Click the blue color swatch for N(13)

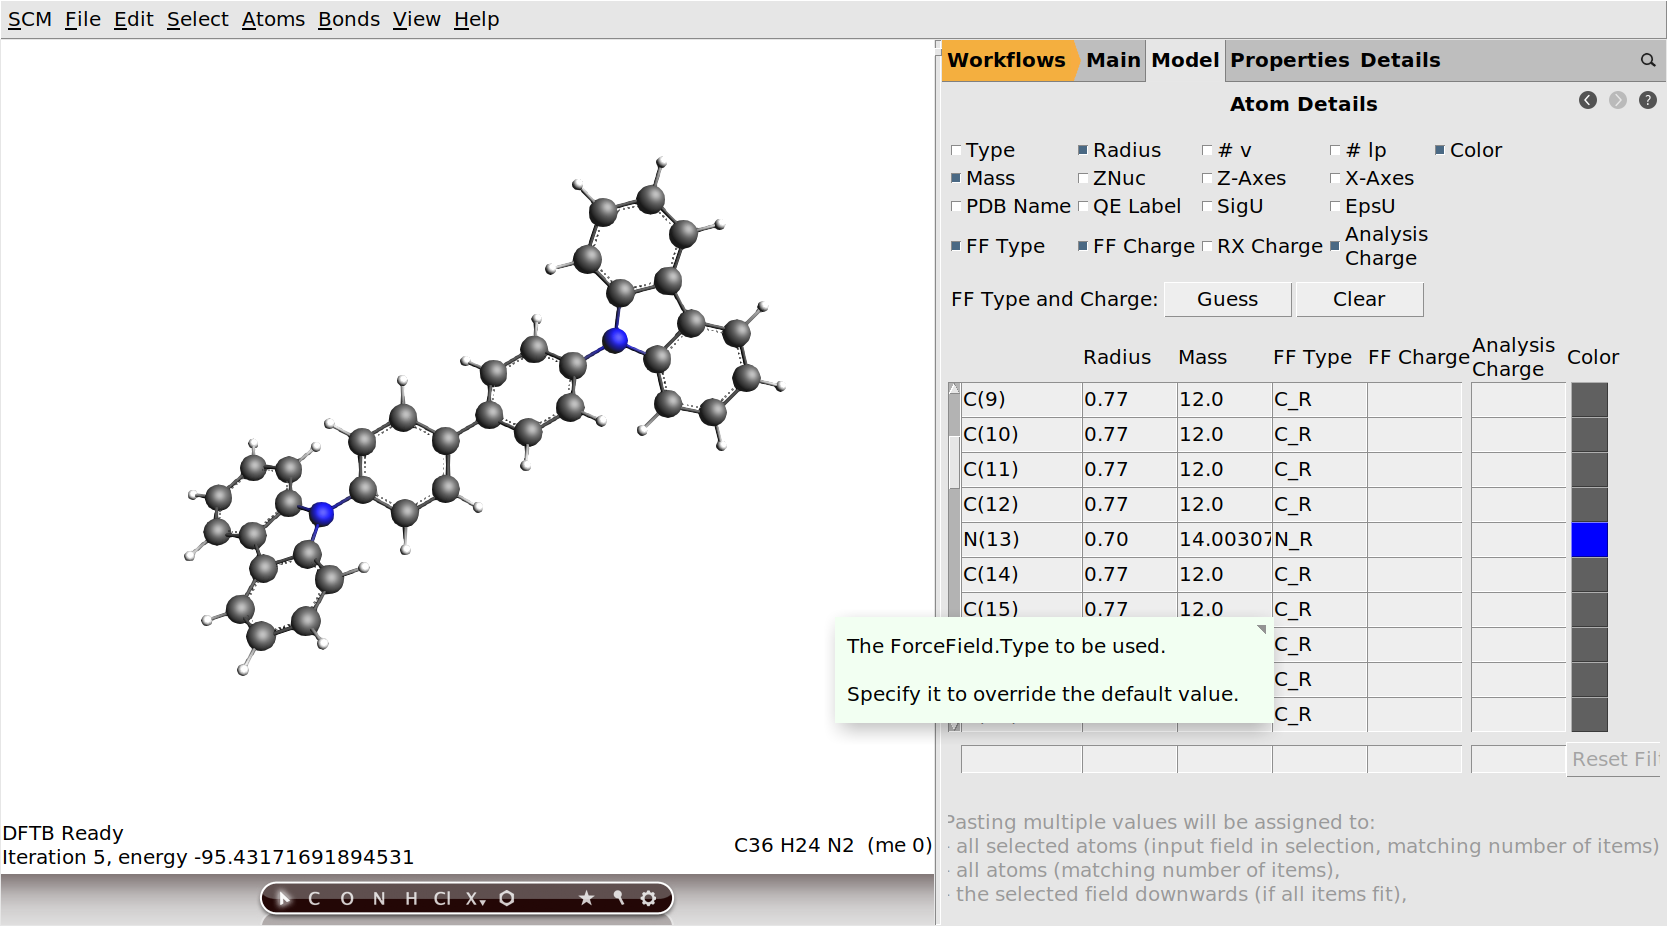(x=1589, y=540)
